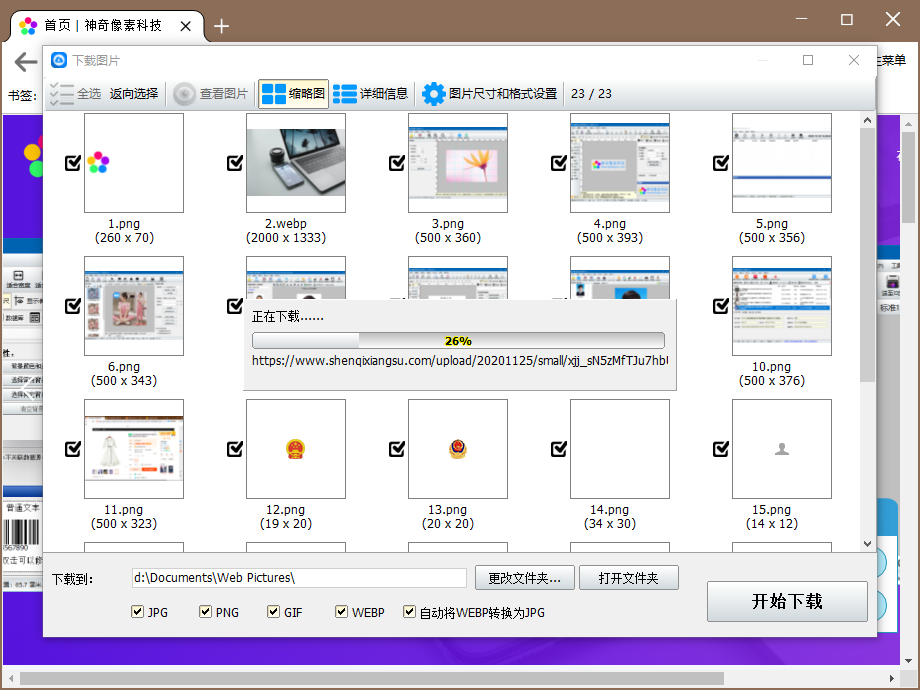920x690 pixels.
Task: Open image size and format settings gear
Action: point(434,94)
